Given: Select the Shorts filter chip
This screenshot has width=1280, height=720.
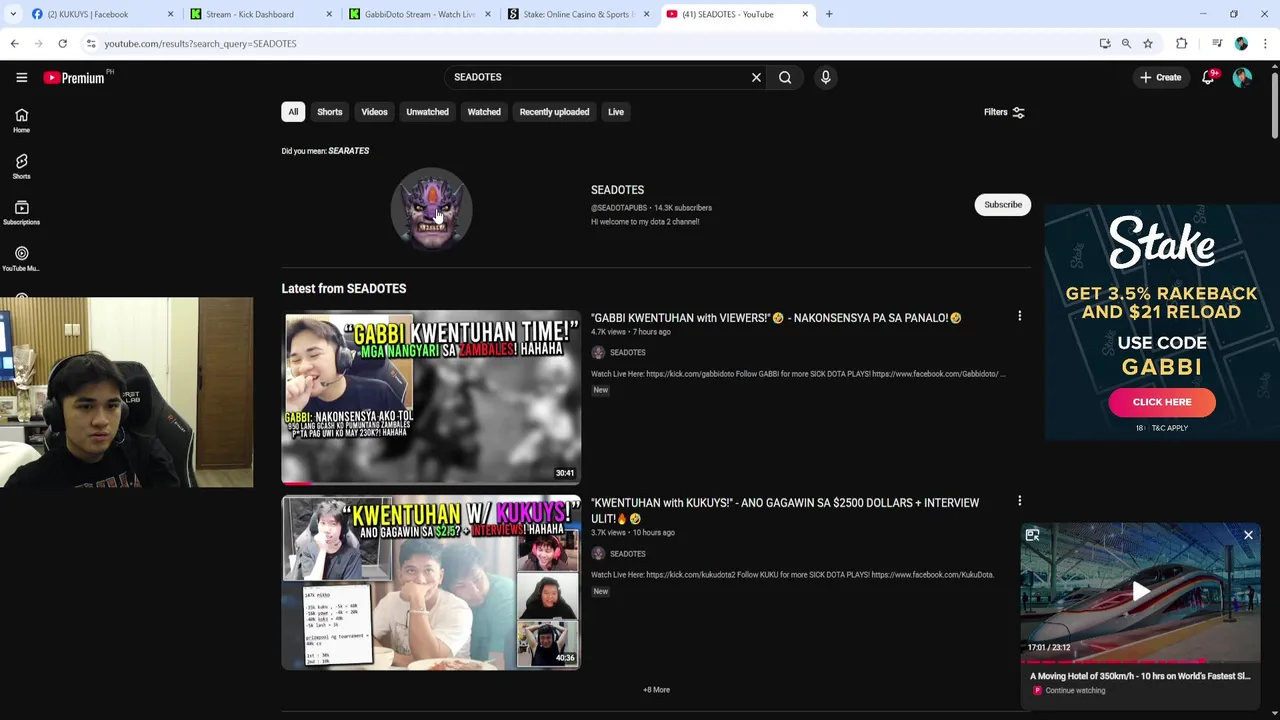Looking at the screenshot, I should click(329, 112).
